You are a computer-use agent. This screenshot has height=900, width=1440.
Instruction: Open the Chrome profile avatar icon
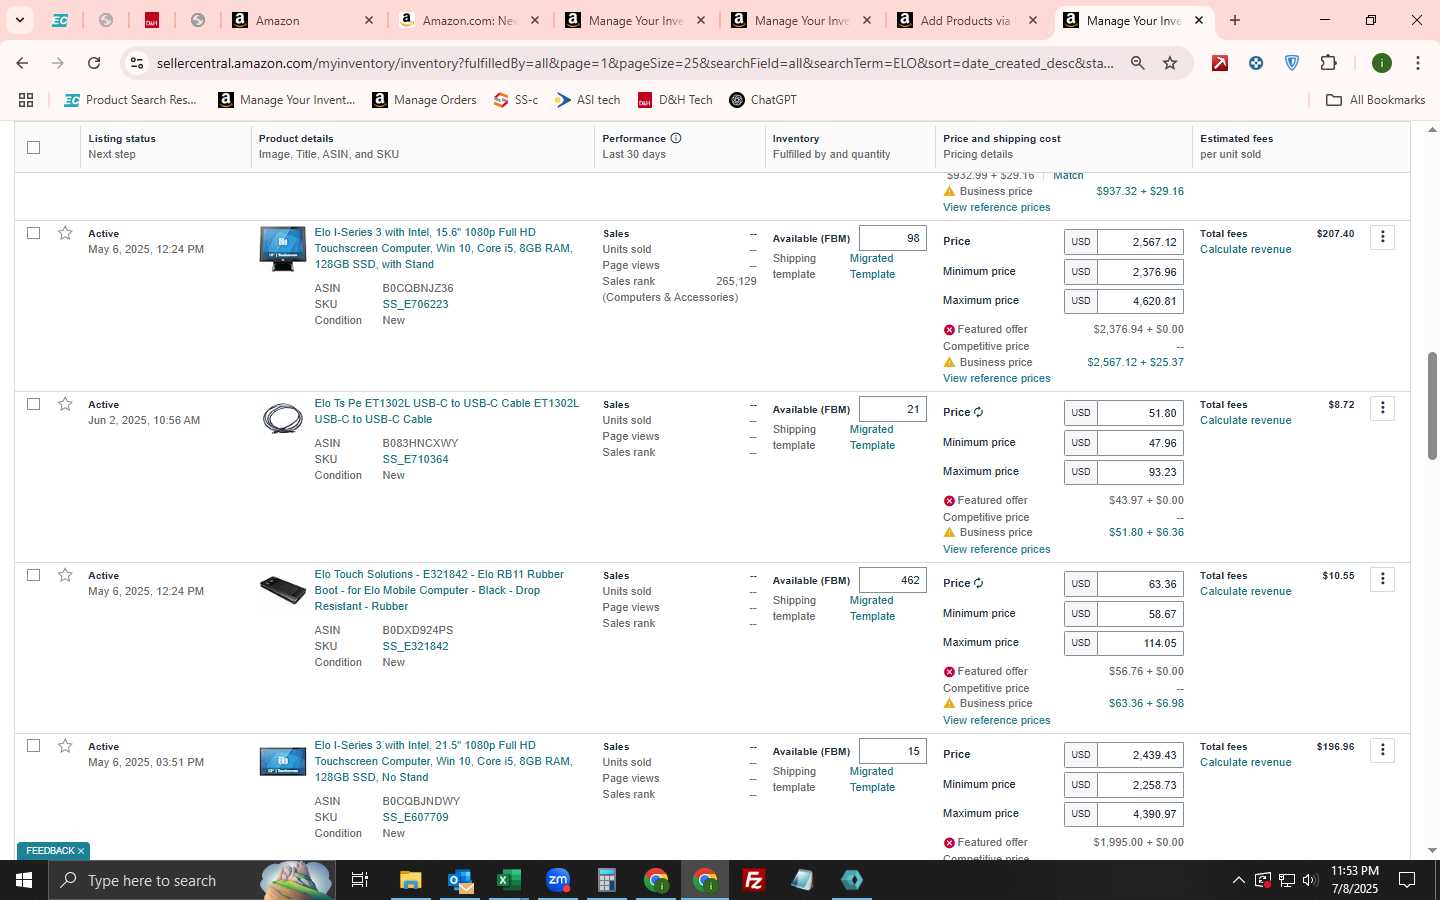(x=1382, y=63)
